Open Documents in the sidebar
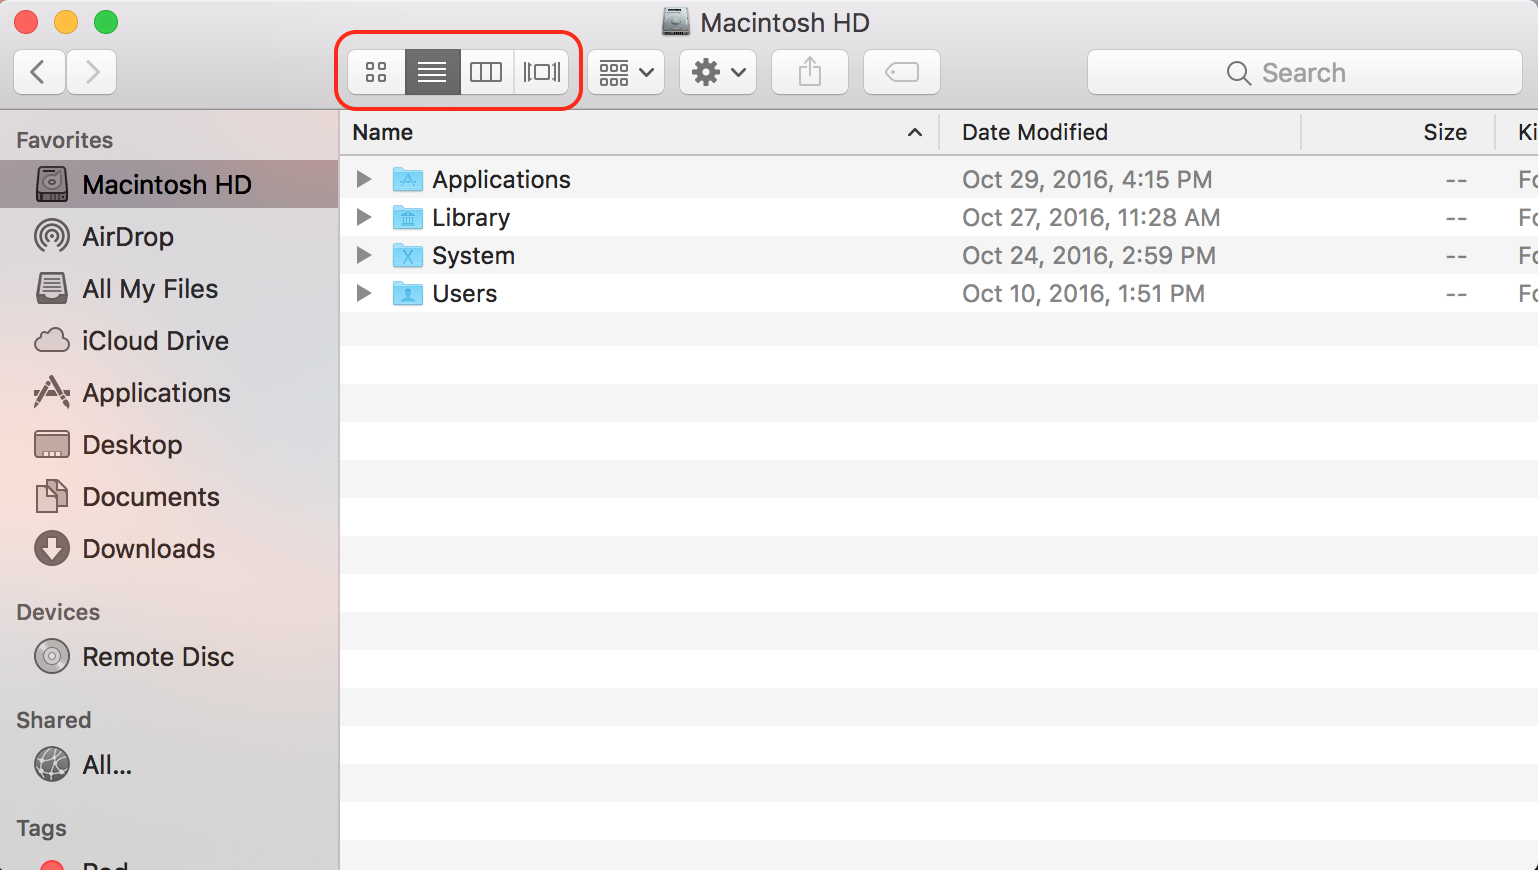This screenshot has width=1538, height=870. click(x=169, y=496)
